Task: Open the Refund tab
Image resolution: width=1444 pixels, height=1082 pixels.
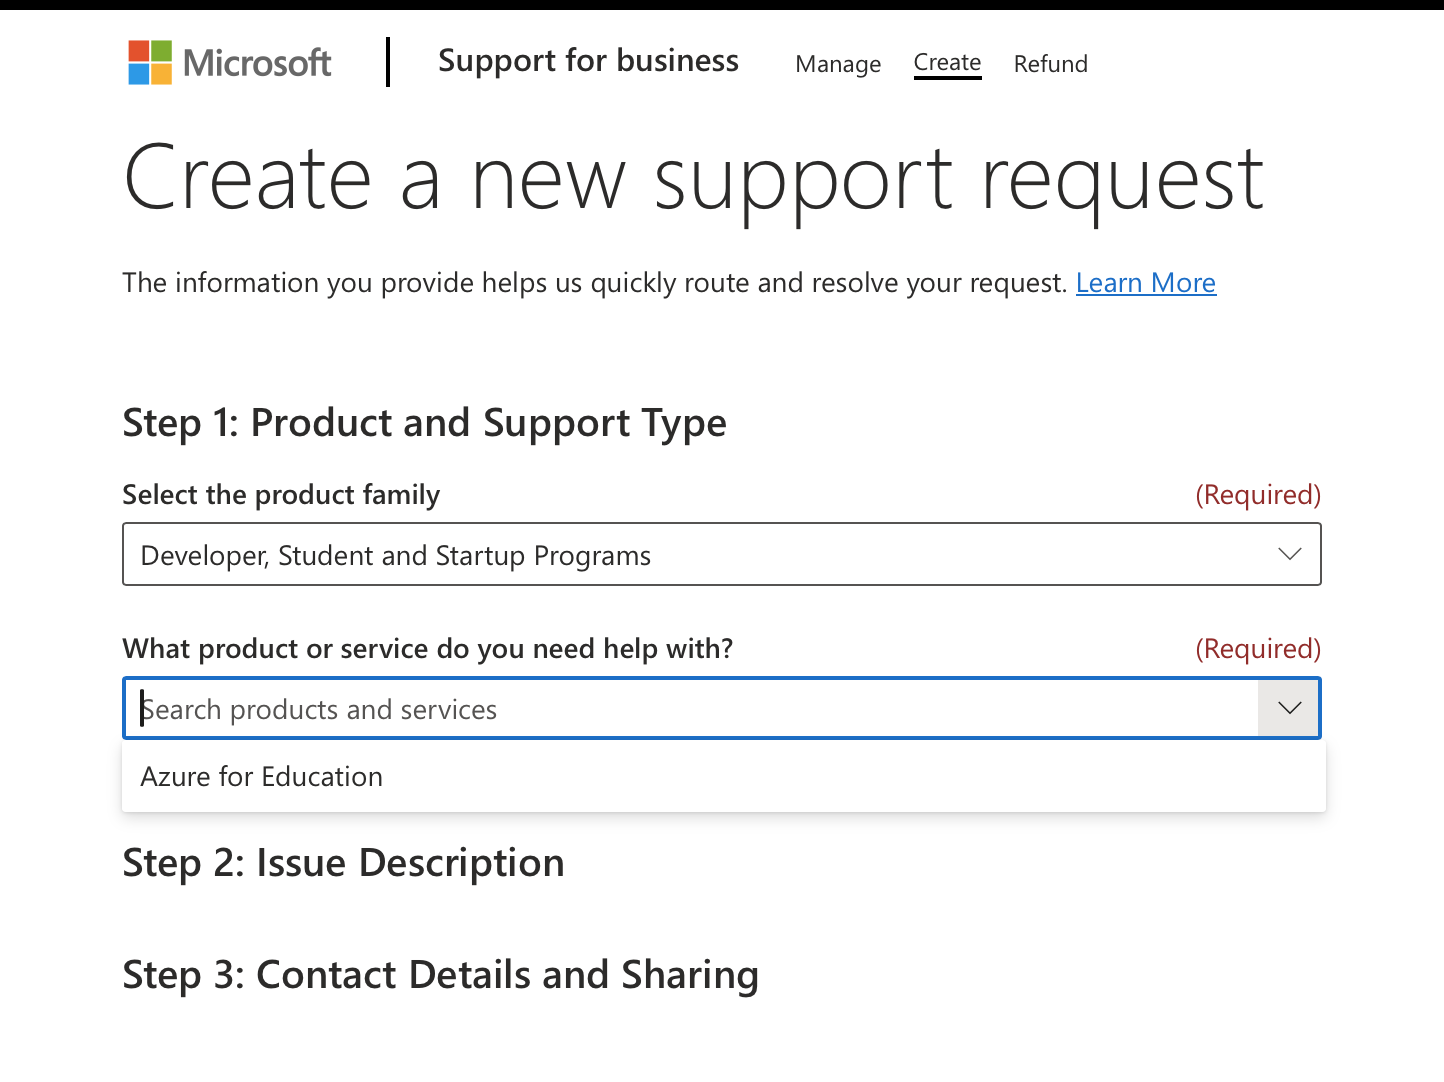Action: [x=1050, y=64]
